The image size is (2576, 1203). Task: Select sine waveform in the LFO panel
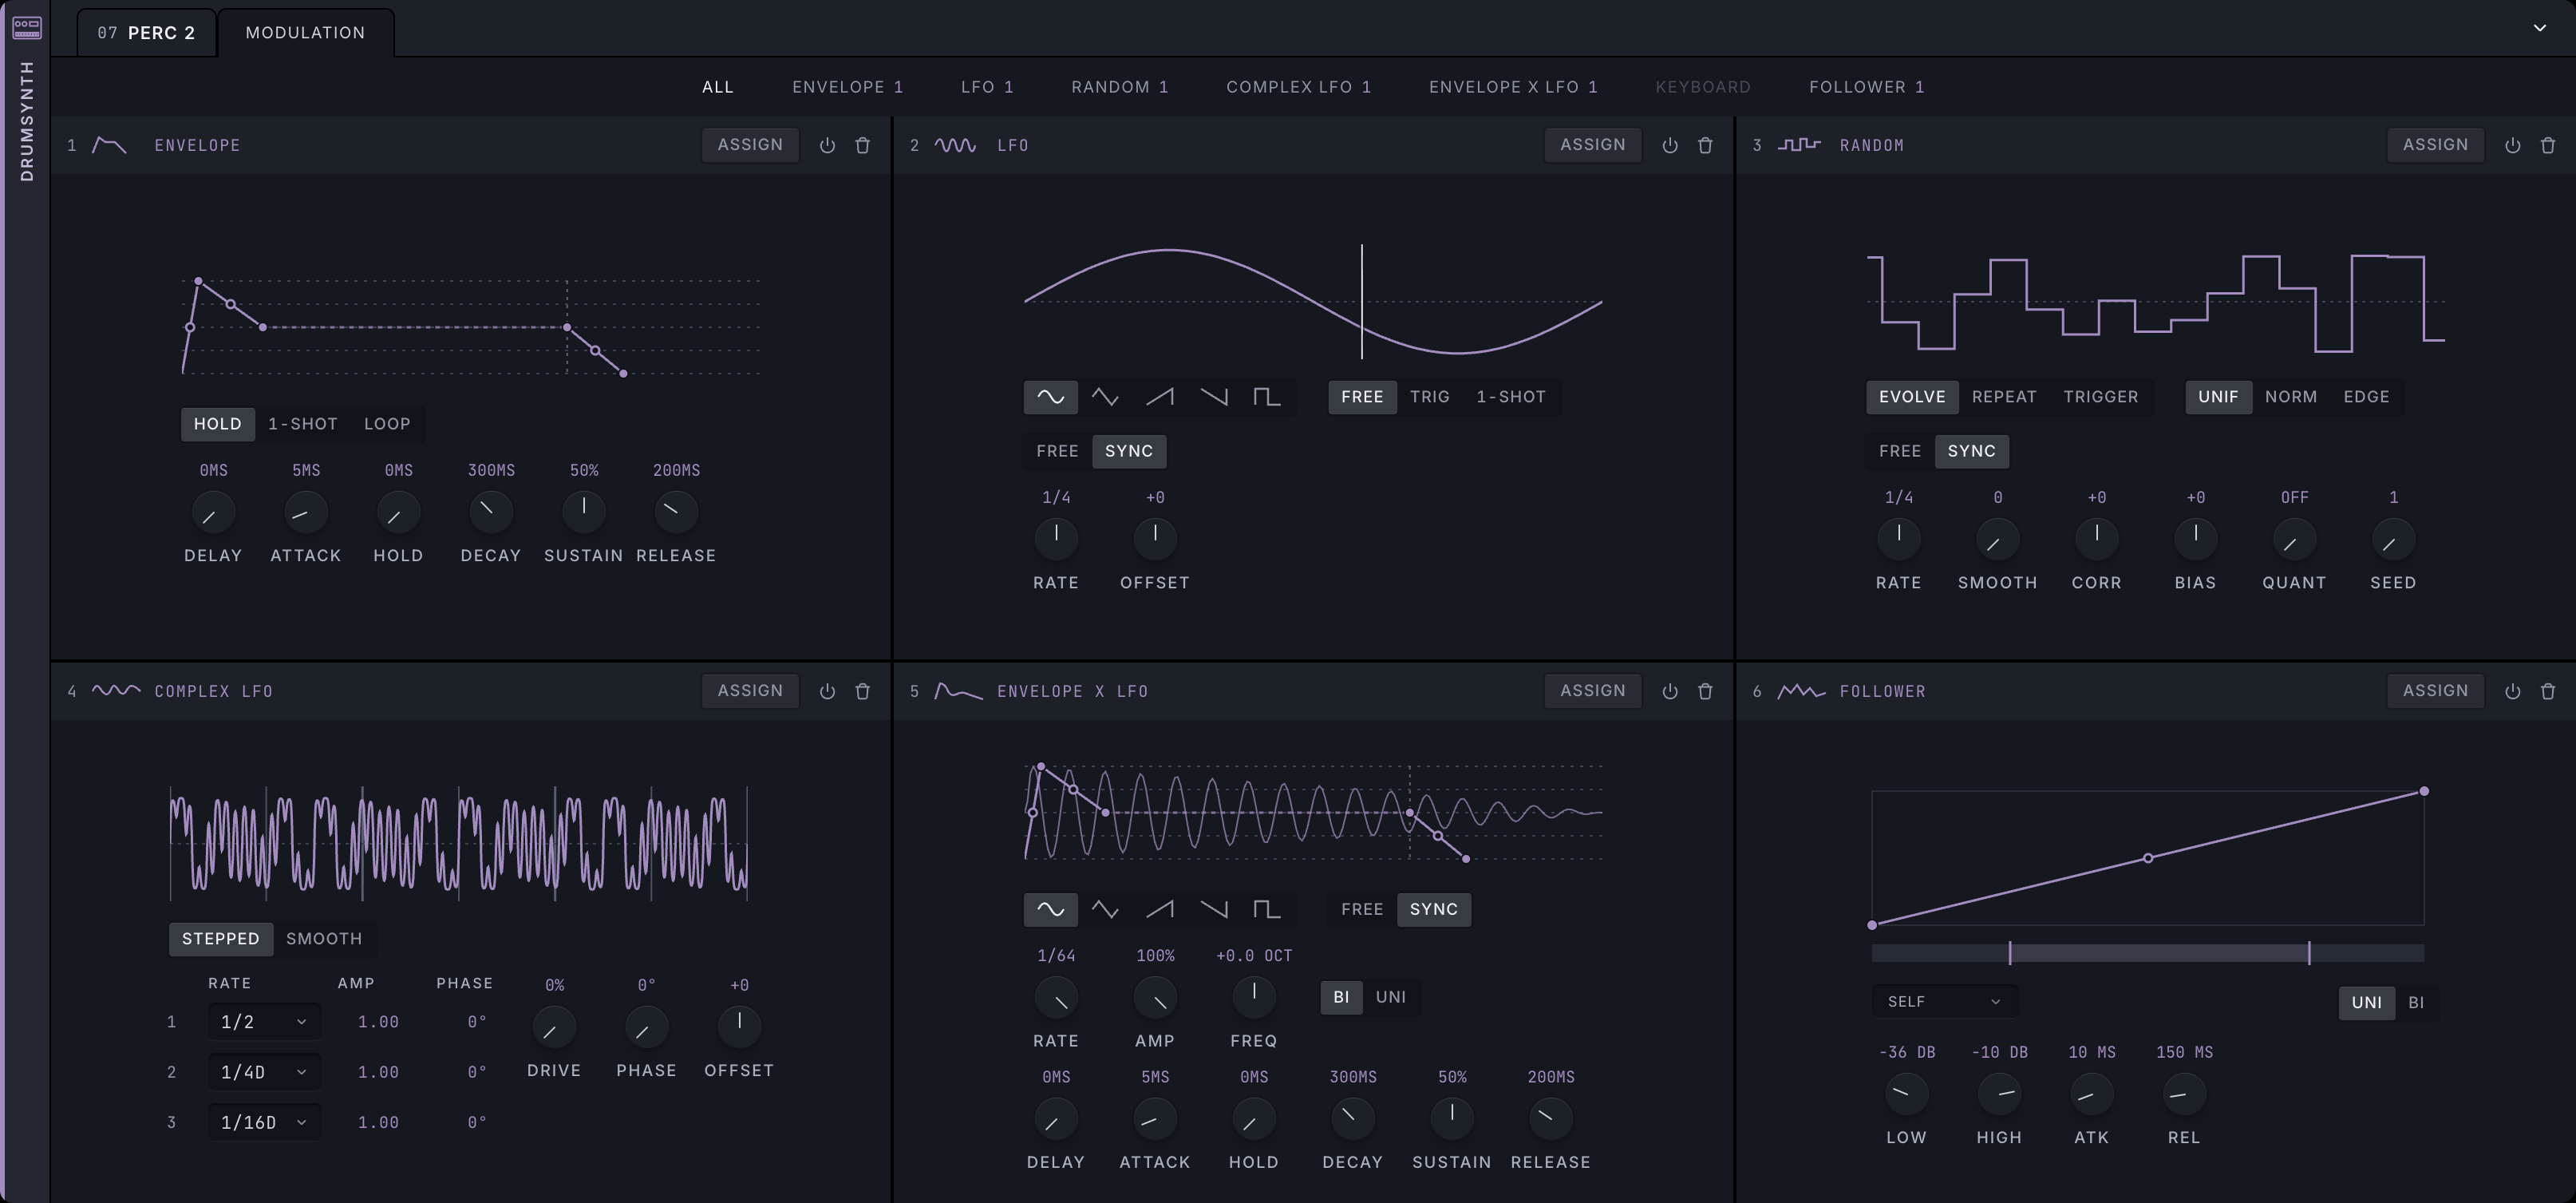click(1050, 397)
